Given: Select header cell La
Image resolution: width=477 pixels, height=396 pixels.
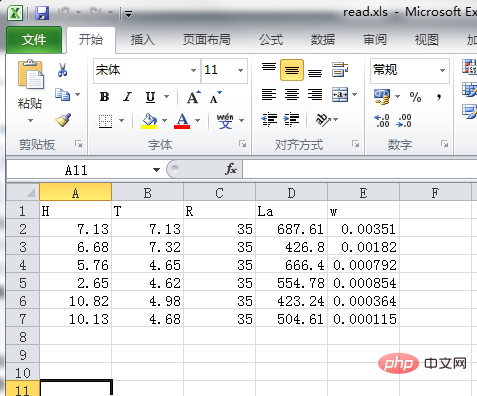Looking at the screenshot, I should (x=291, y=211).
